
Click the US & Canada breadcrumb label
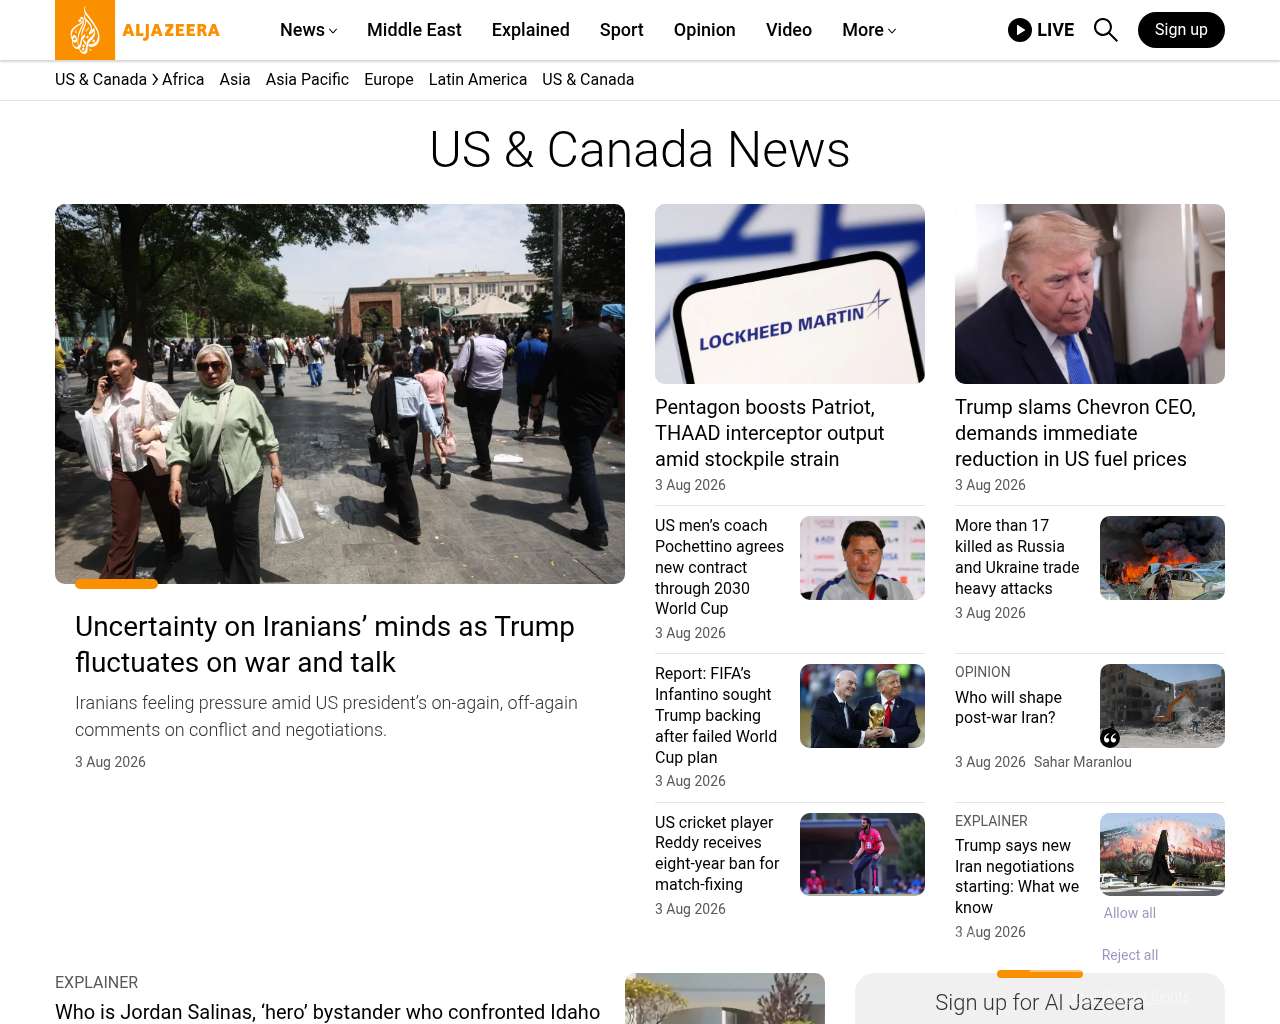pyautogui.click(x=101, y=80)
